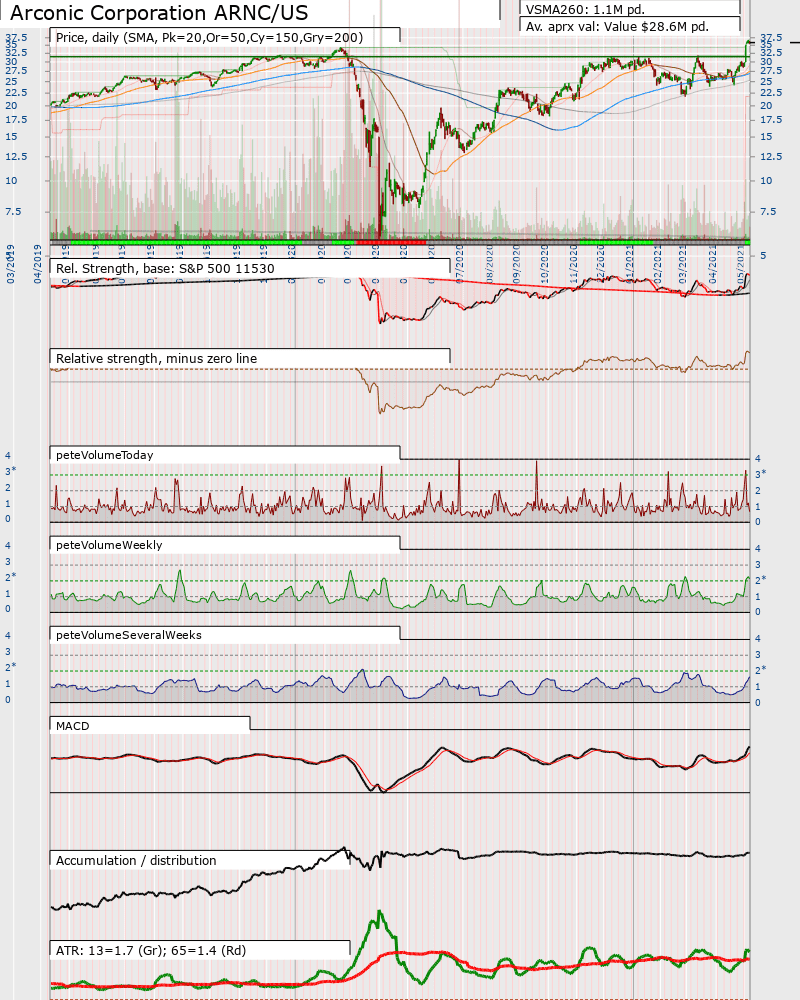
Task: Click the lowest trough of the MACD line
Action: 380,791
